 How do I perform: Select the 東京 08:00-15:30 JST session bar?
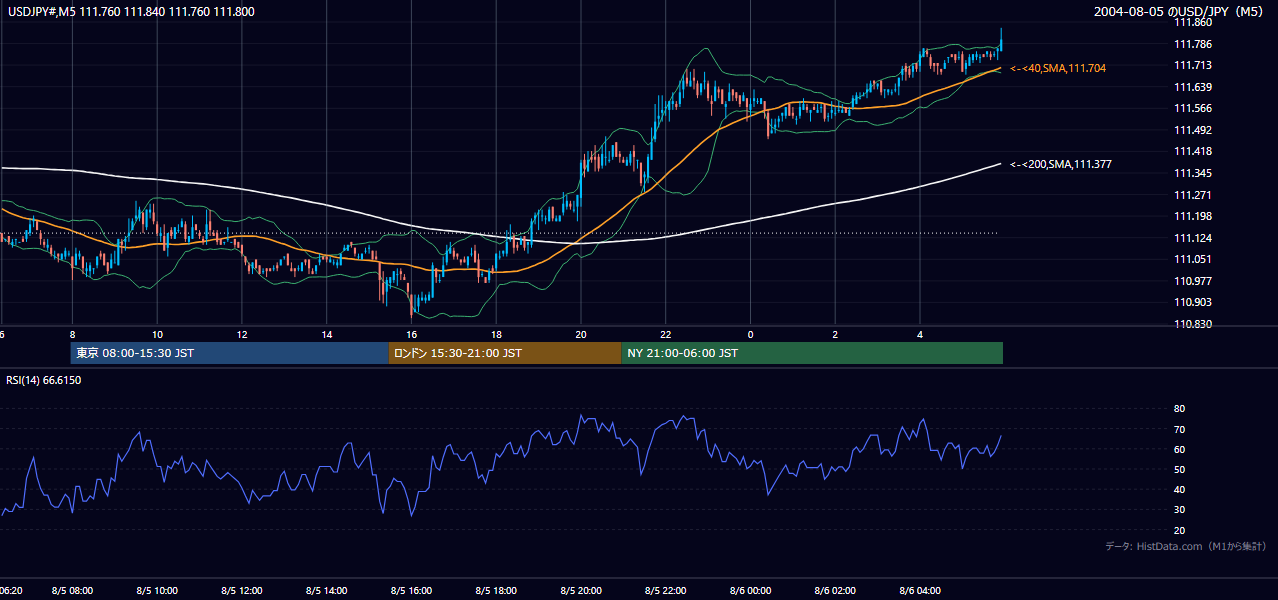(230, 353)
